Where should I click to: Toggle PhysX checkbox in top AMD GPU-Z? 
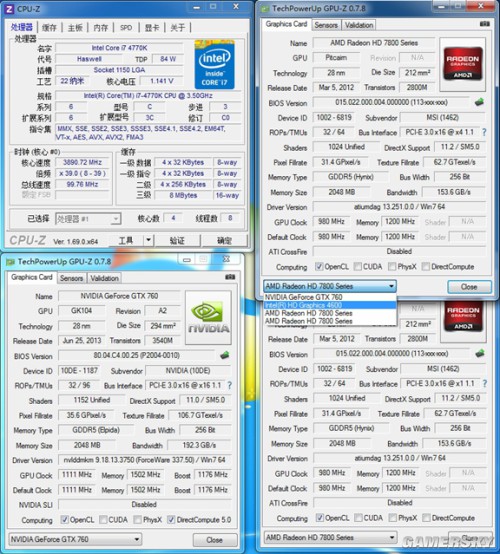(x=392, y=266)
